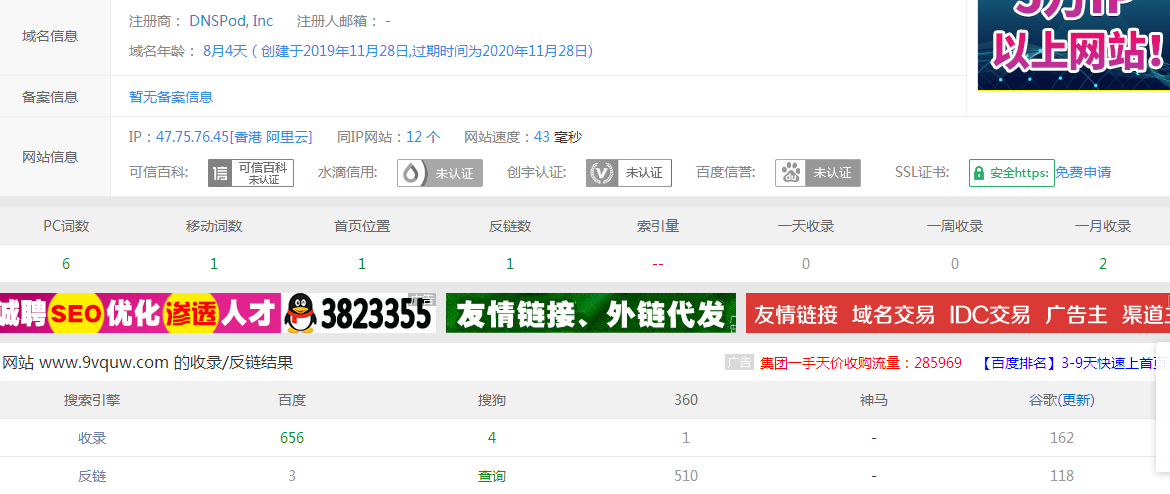
Task: Click the 首页位置 value 1
Action: (x=362, y=263)
